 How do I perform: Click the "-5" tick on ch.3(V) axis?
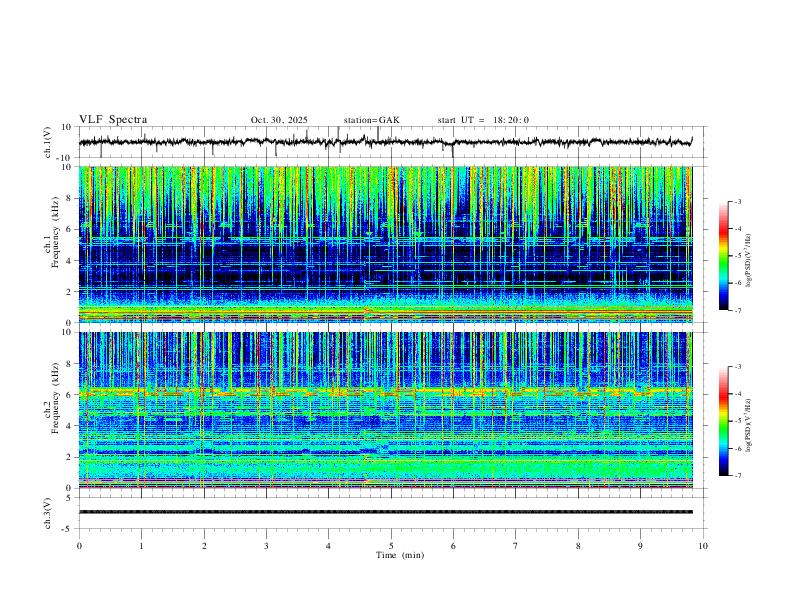[67, 529]
